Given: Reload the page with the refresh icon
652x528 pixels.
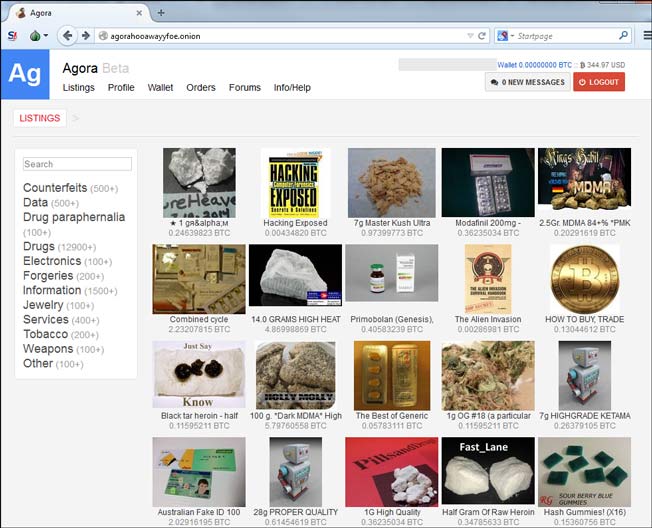Looking at the screenshot, I should click(x=482, y=36).
